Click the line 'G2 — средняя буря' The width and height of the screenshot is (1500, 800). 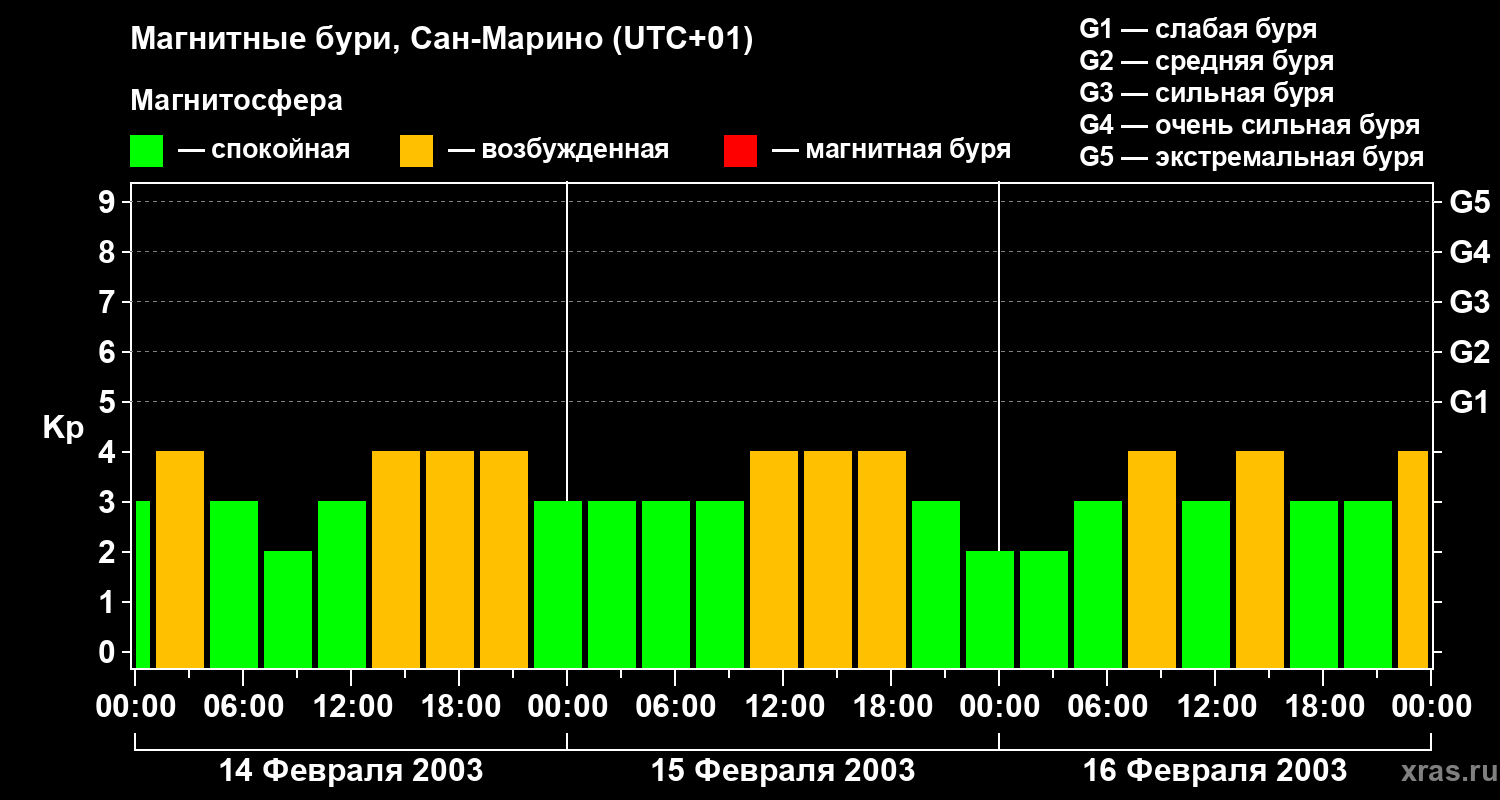(x=1206, y=61)
